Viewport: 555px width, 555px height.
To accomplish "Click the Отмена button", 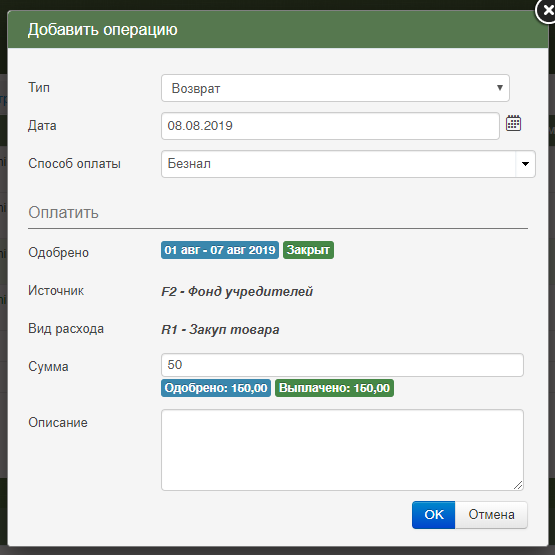I will coord(491,515).
